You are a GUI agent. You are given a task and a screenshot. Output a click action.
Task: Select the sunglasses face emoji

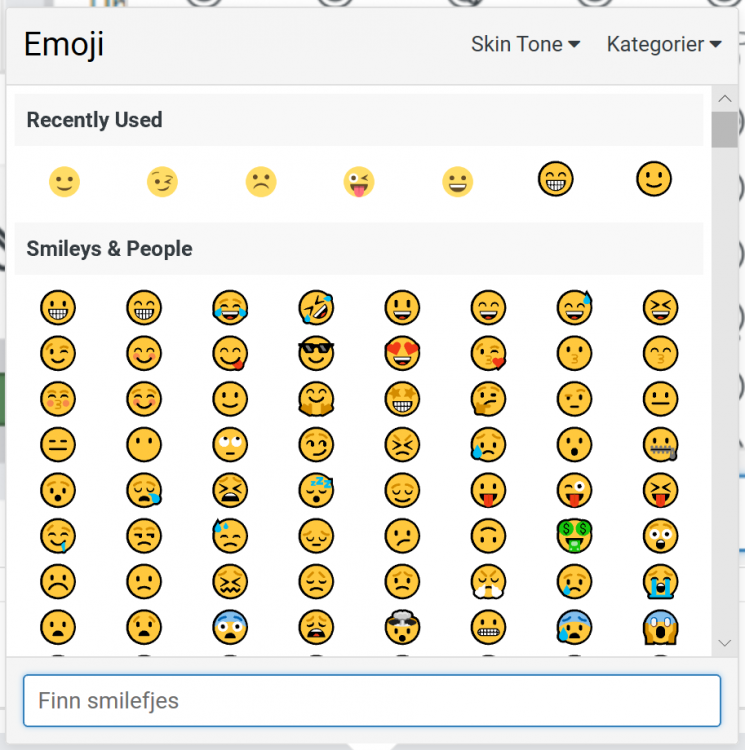316,353
